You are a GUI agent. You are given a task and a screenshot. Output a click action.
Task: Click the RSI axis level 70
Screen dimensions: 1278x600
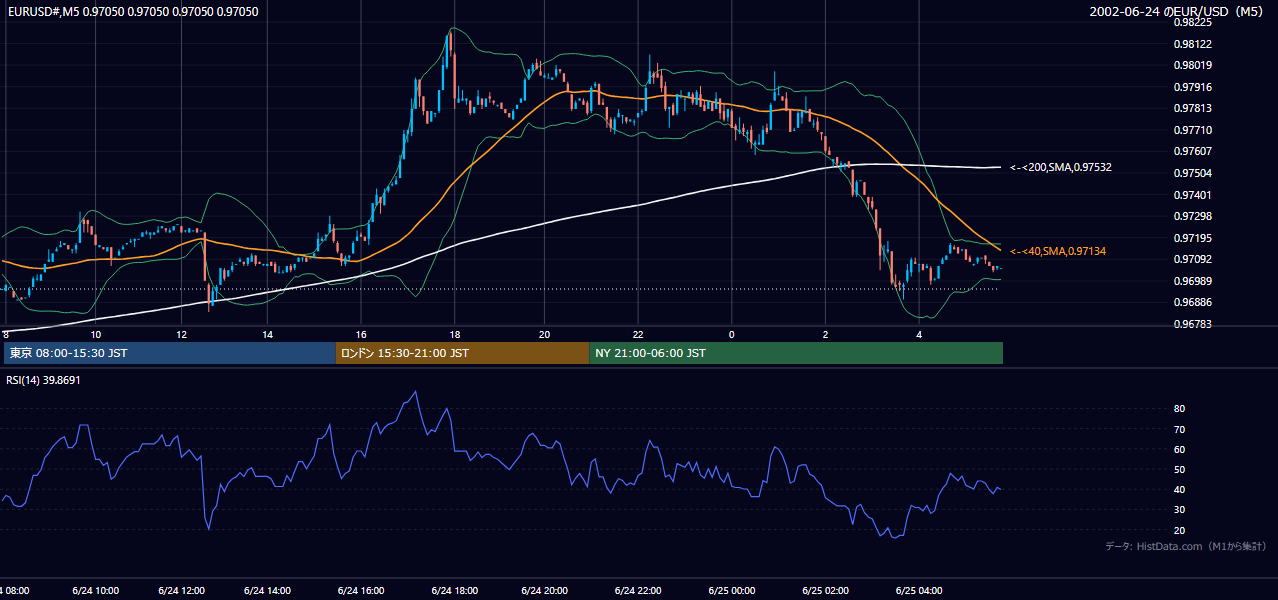1179,429
